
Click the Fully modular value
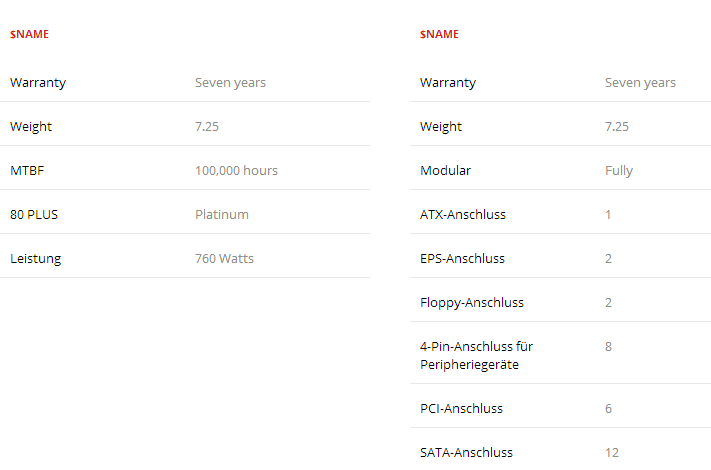point(618,171)
